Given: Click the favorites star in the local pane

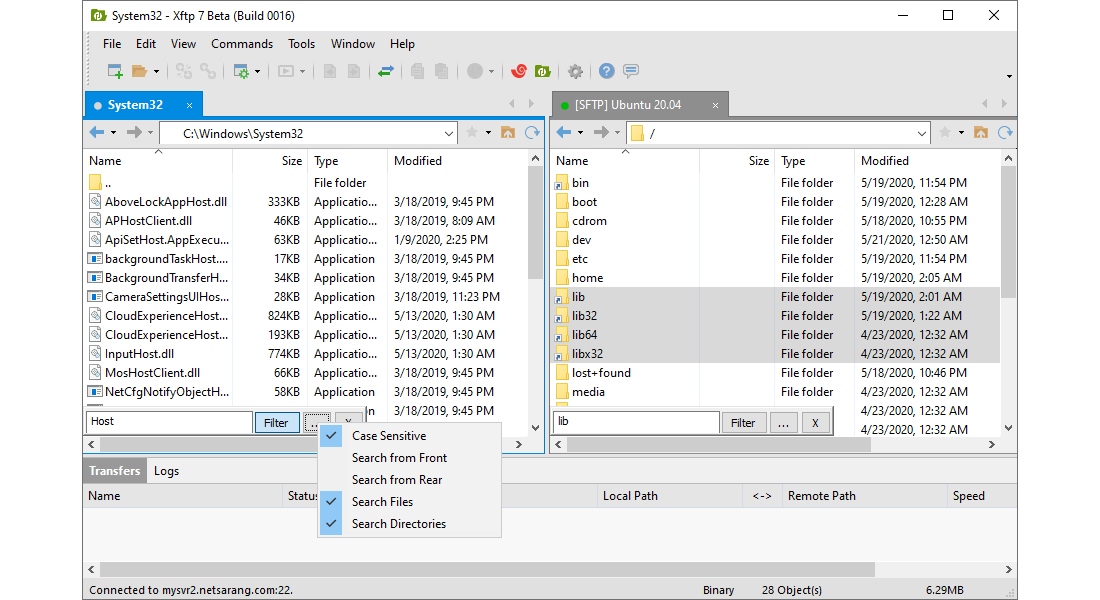Looking at the screenshot, I should [x=472, y=133].
